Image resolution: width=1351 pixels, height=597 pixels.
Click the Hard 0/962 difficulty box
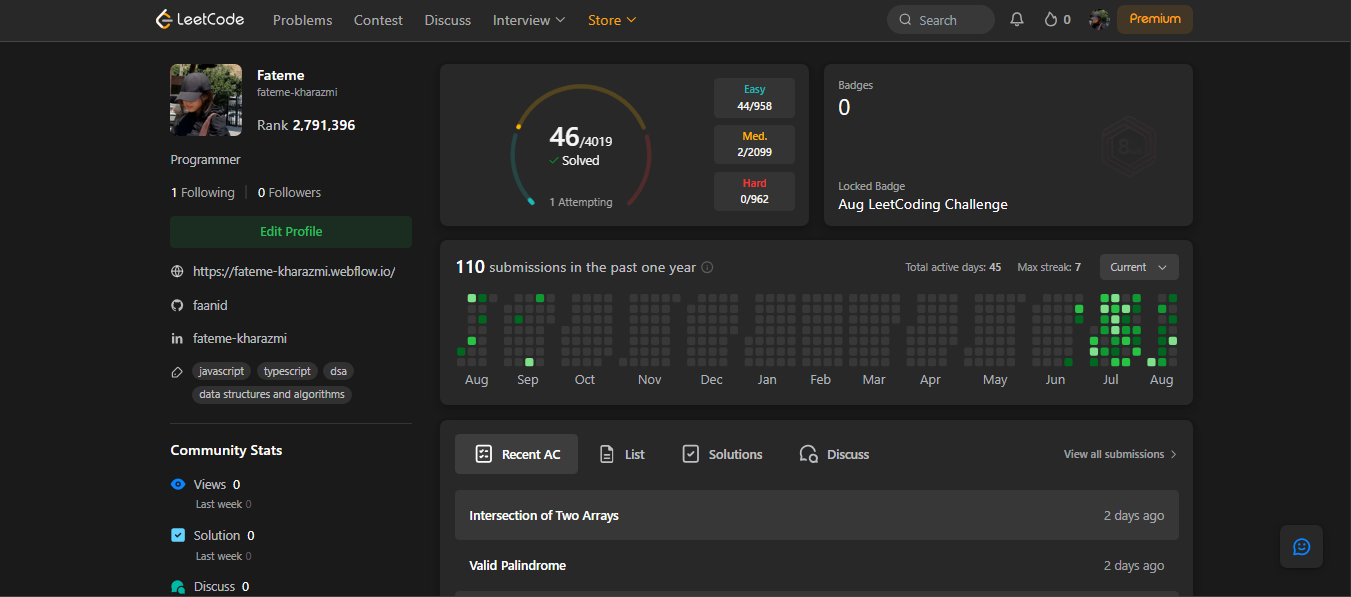tap(754, 191)
